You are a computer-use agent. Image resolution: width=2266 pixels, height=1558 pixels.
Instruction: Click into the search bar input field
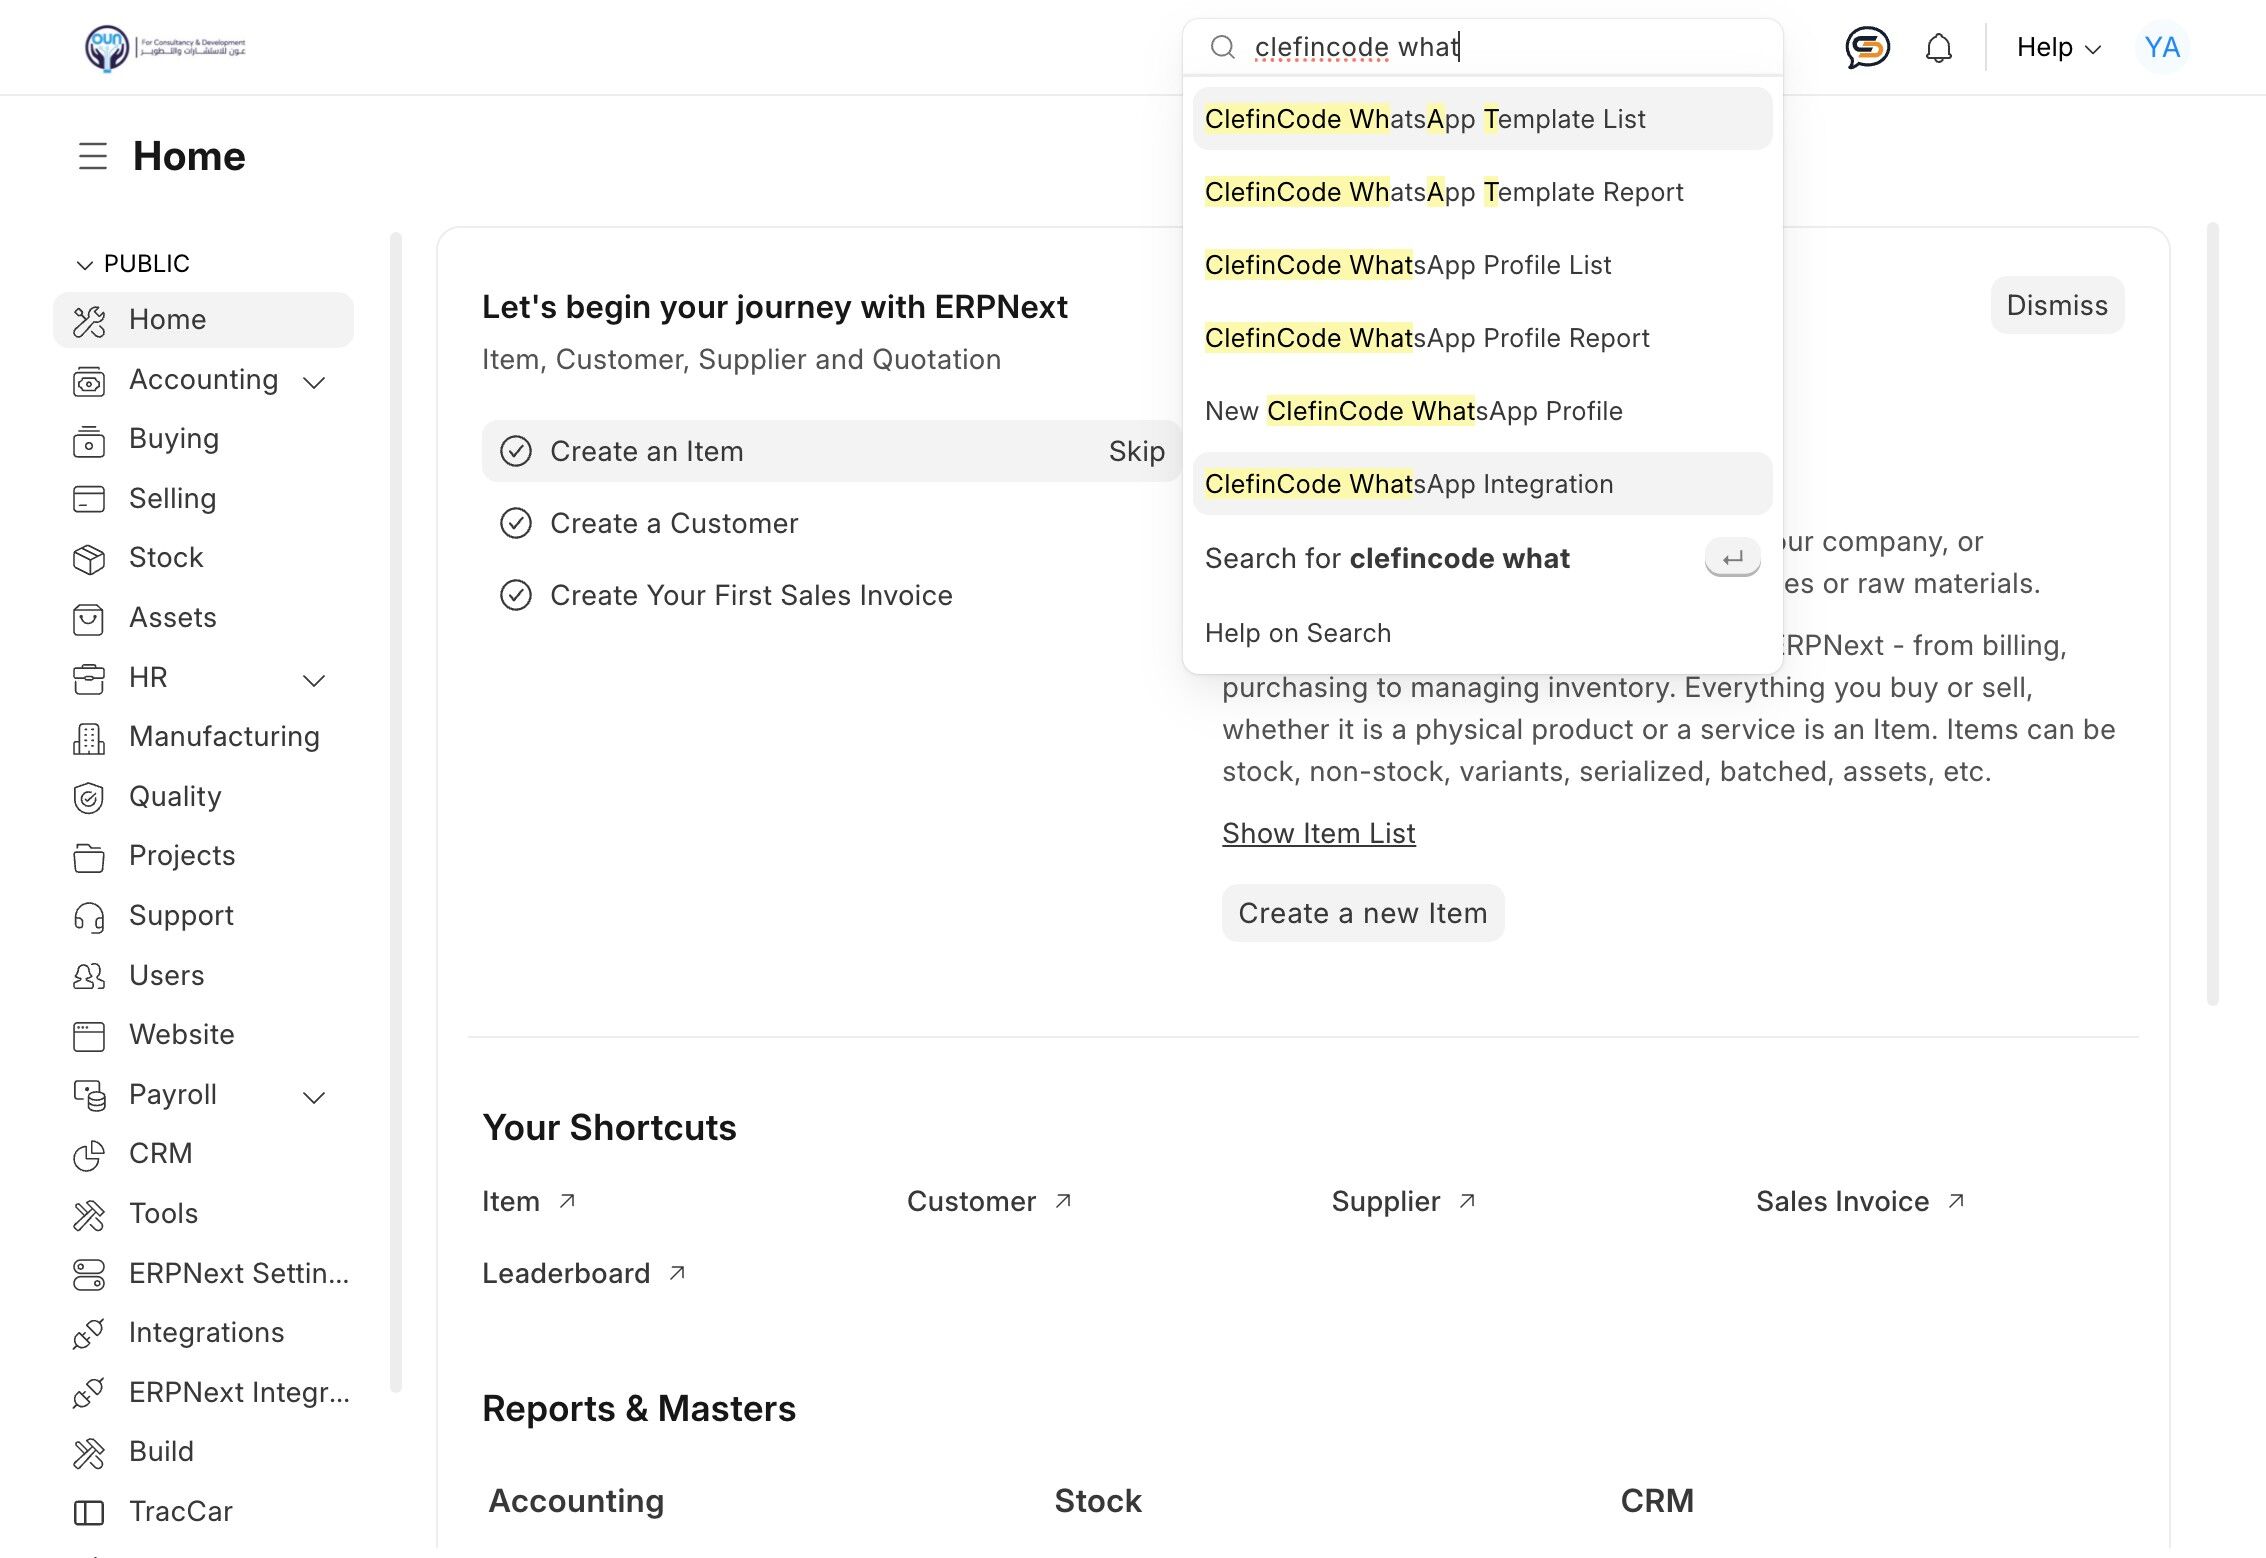click(x=1500, y=48)
